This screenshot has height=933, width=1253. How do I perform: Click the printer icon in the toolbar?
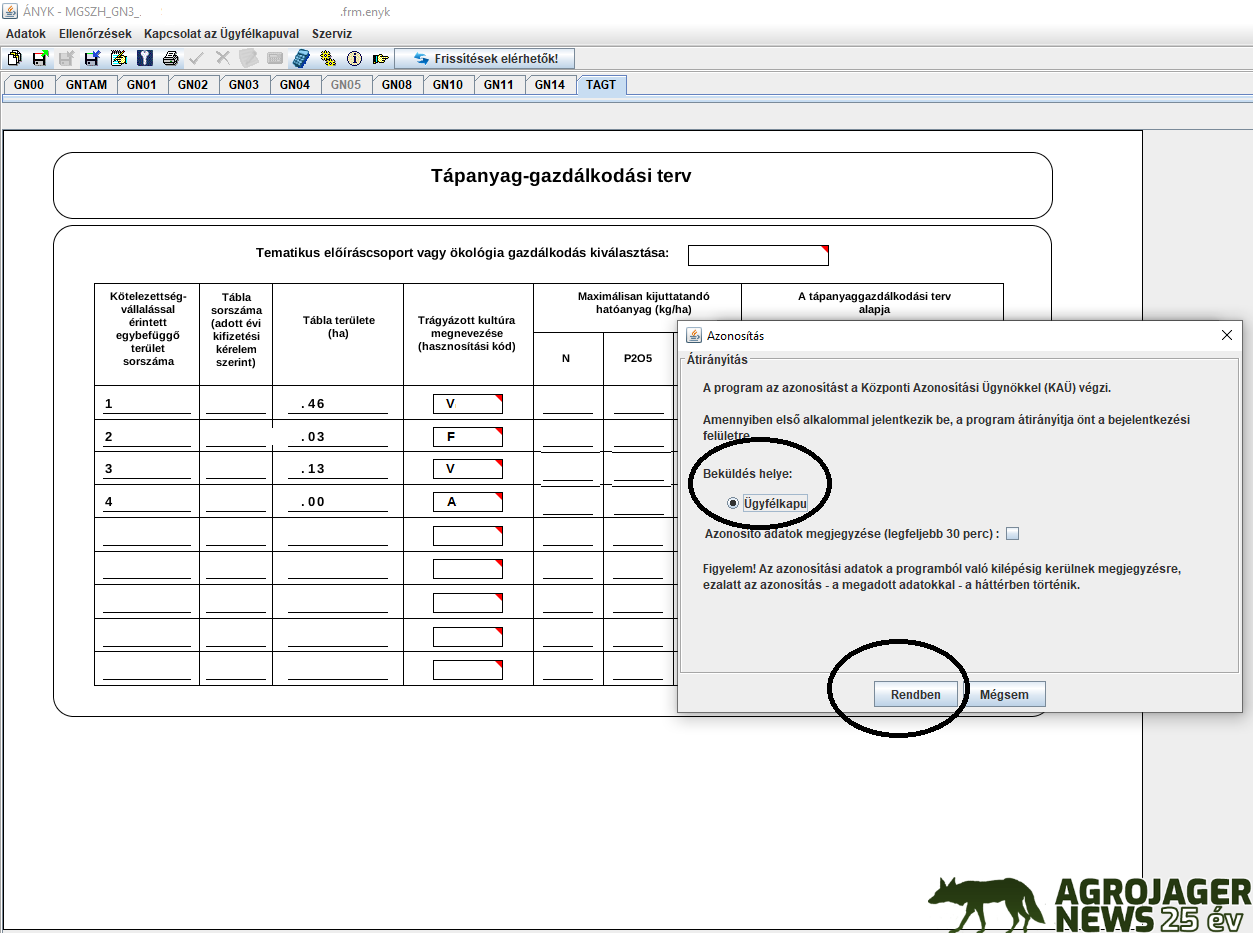(171, 59)
